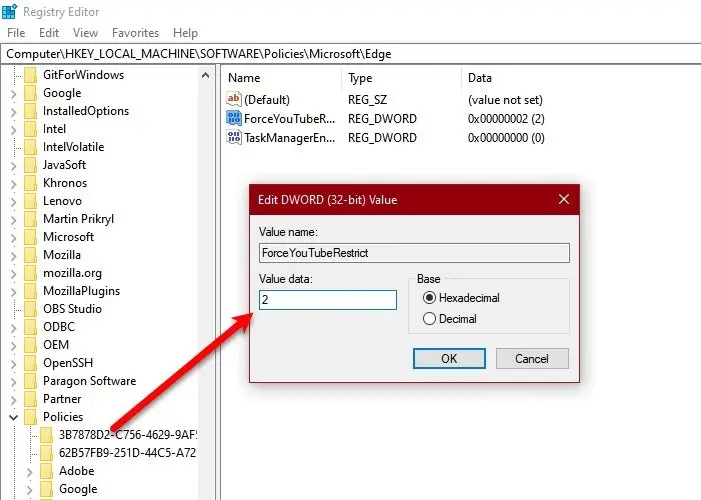The image size is (701, 500).
Task: Expand the Mozilla key
Action: point(13,256)
